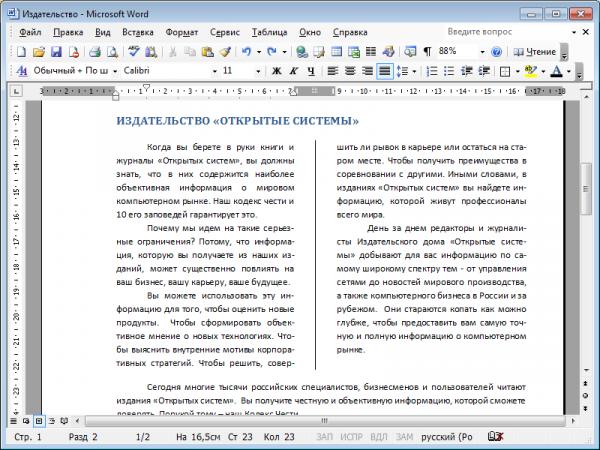Cut the selection with scissors icon
This screenshot has height=450, width=600.
tap(173, 52)
